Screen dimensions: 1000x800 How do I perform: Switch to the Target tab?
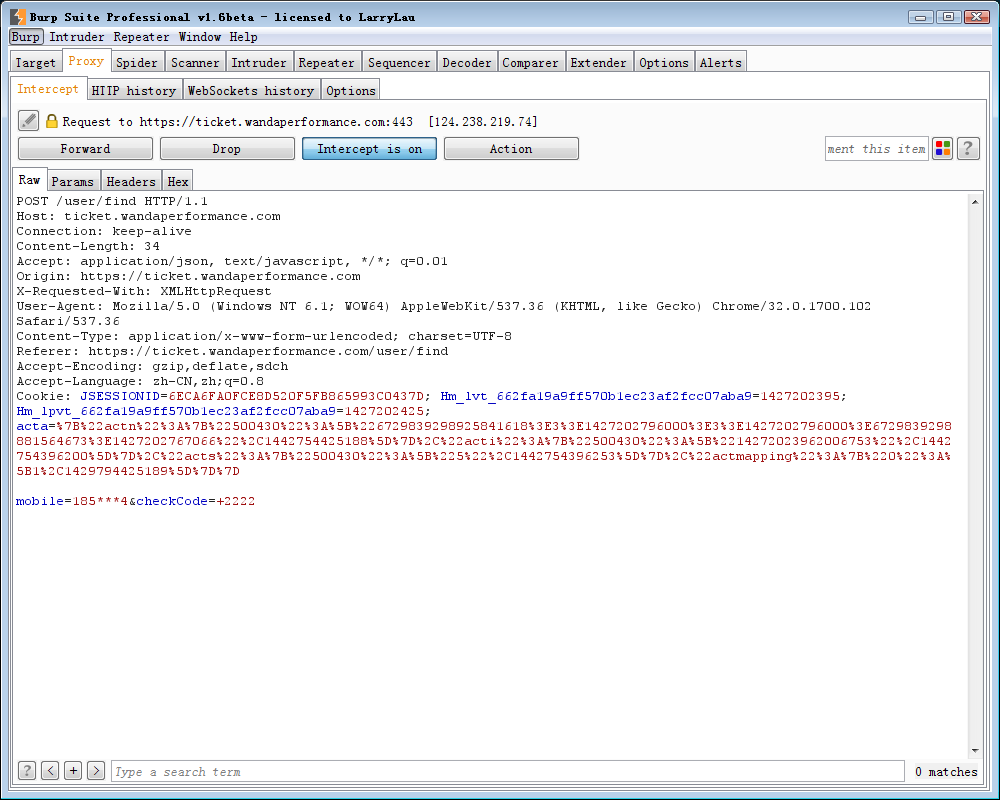coord(36,63)
